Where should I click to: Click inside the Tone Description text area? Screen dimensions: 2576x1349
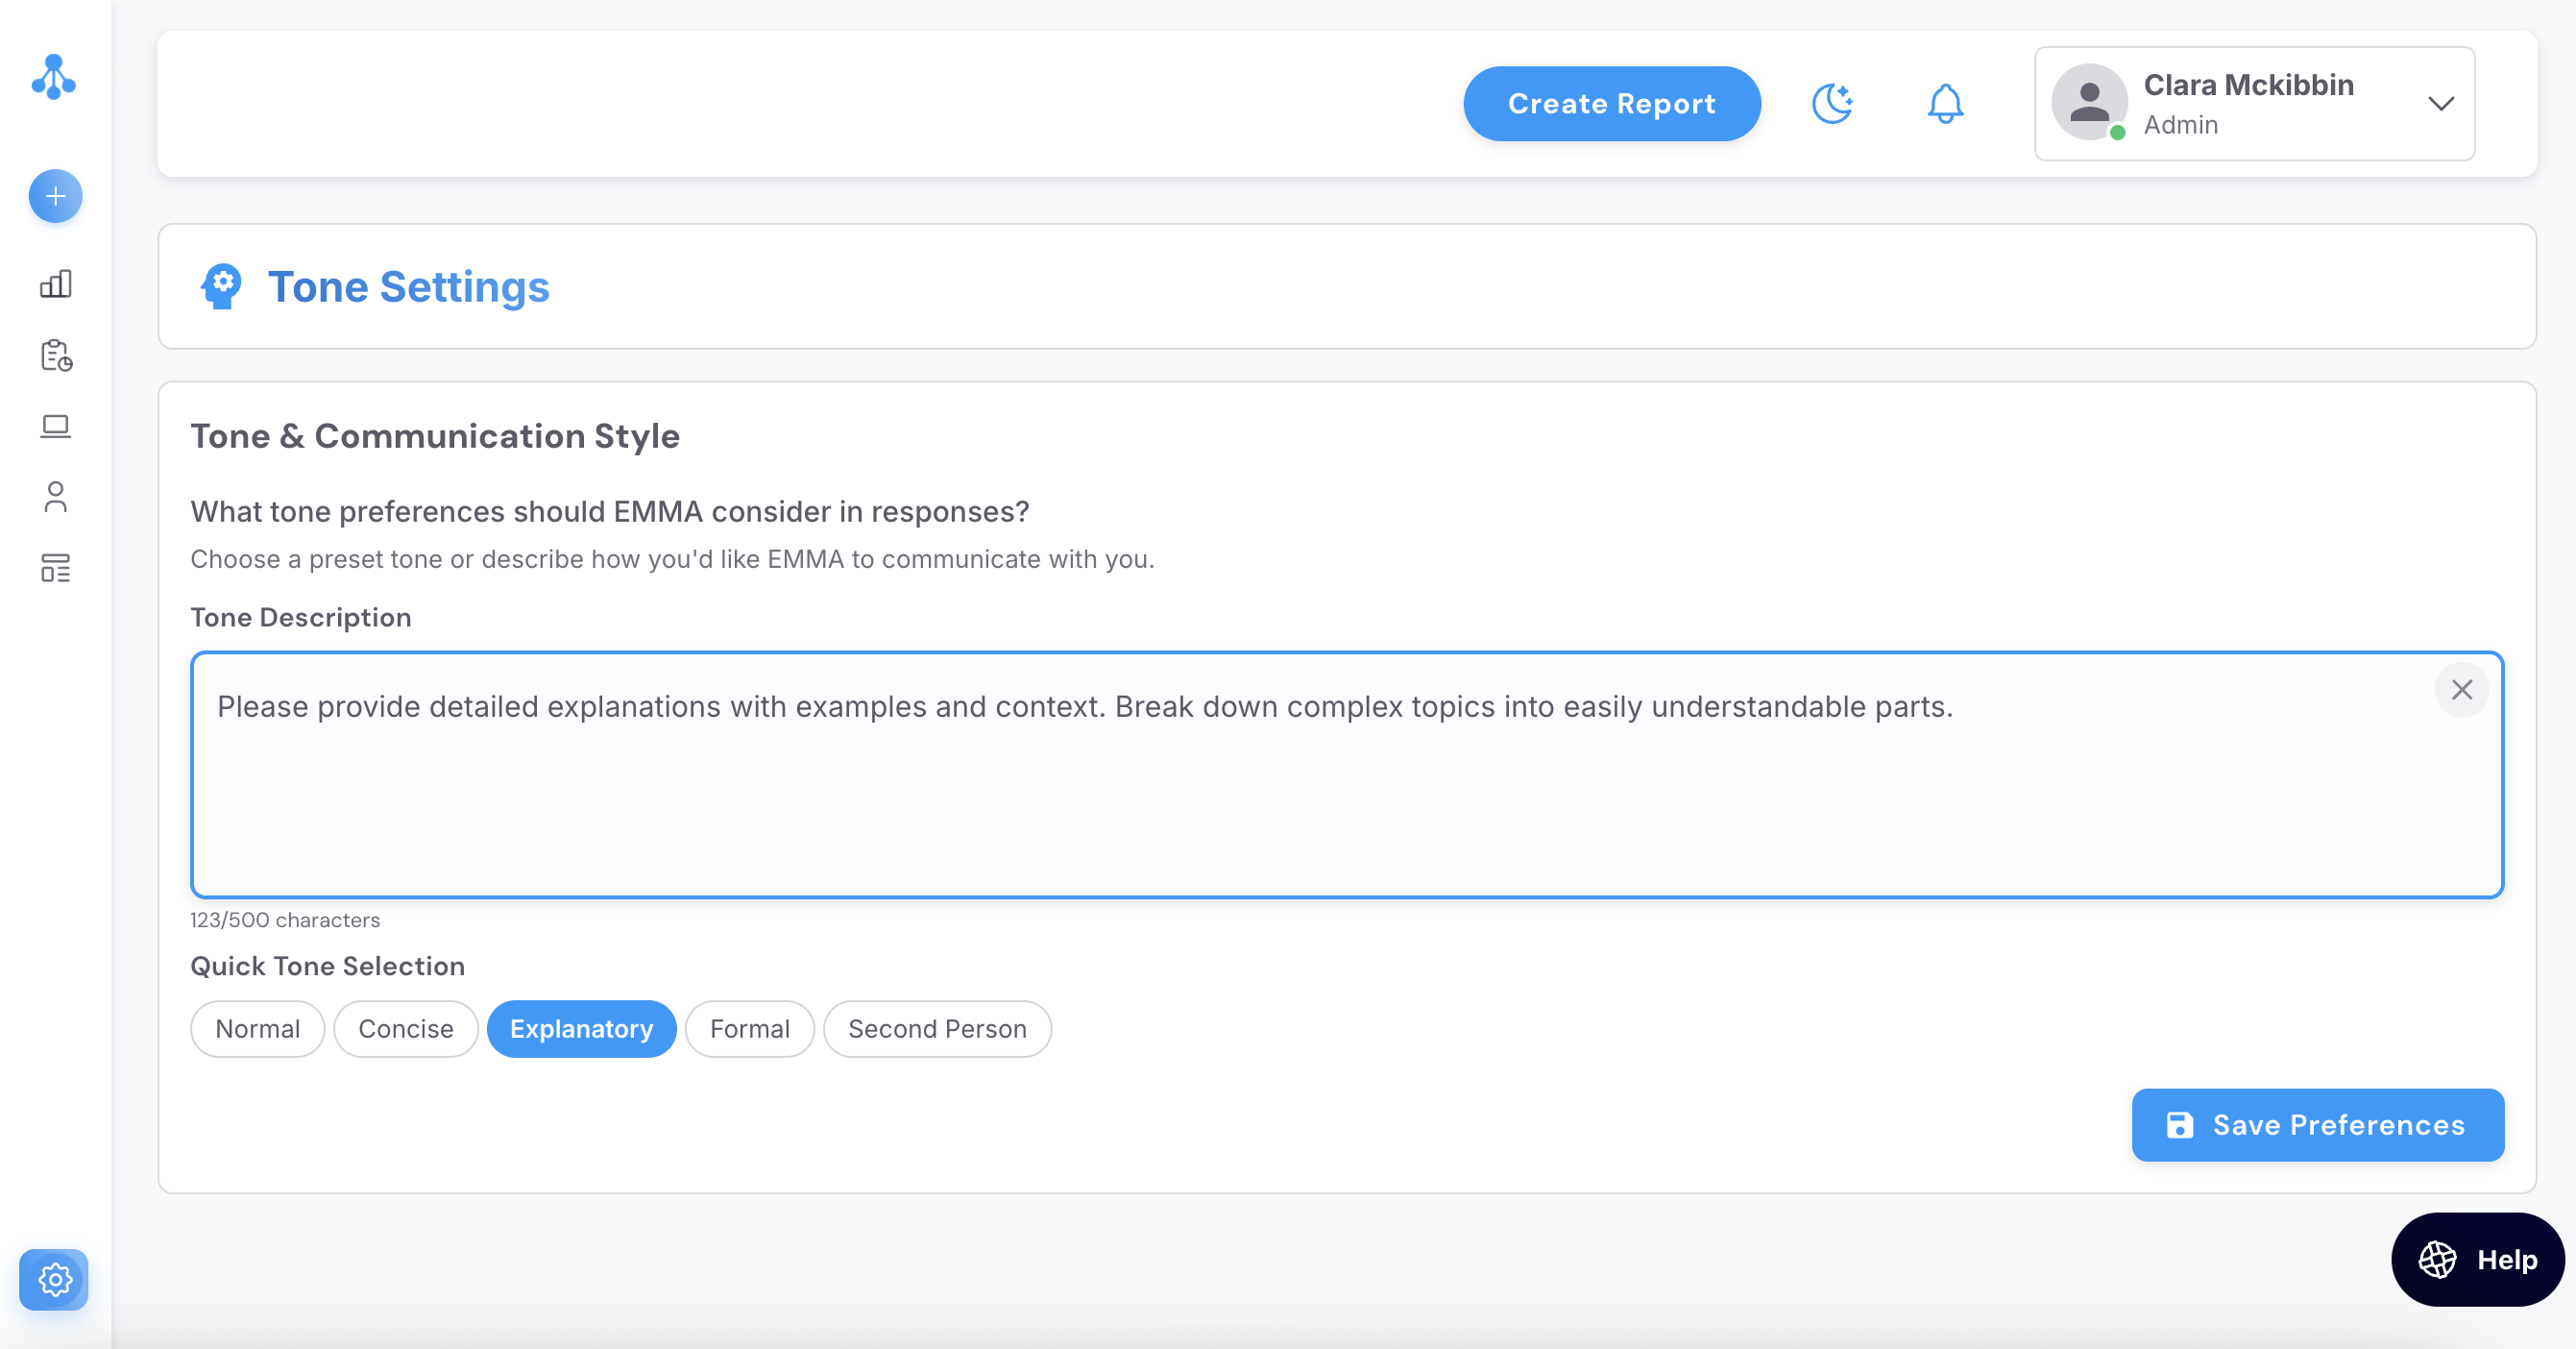[x=1347, y=775]
